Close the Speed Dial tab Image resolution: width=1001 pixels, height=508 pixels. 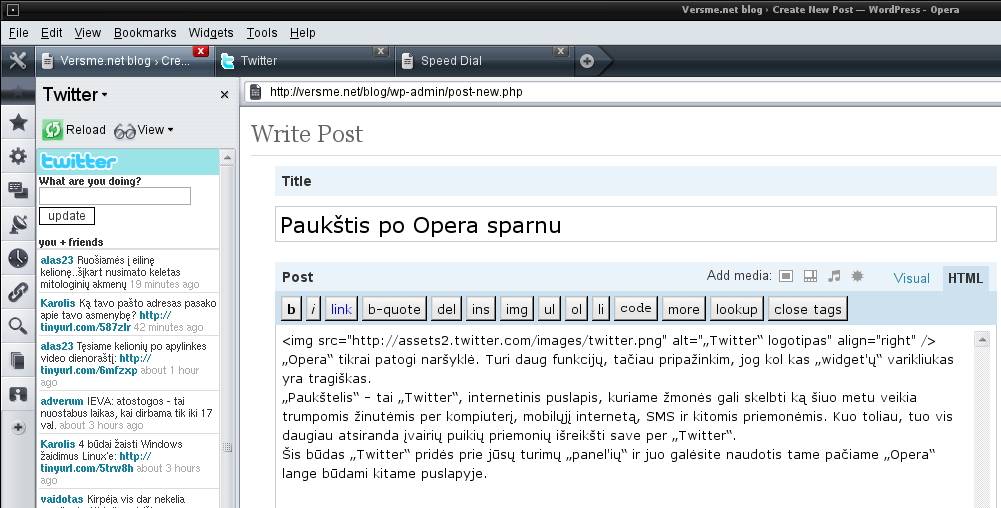[561, 51]
